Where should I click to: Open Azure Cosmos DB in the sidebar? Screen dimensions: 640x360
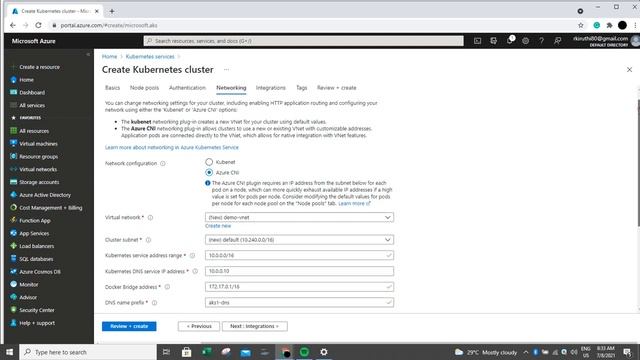(40, 272)
